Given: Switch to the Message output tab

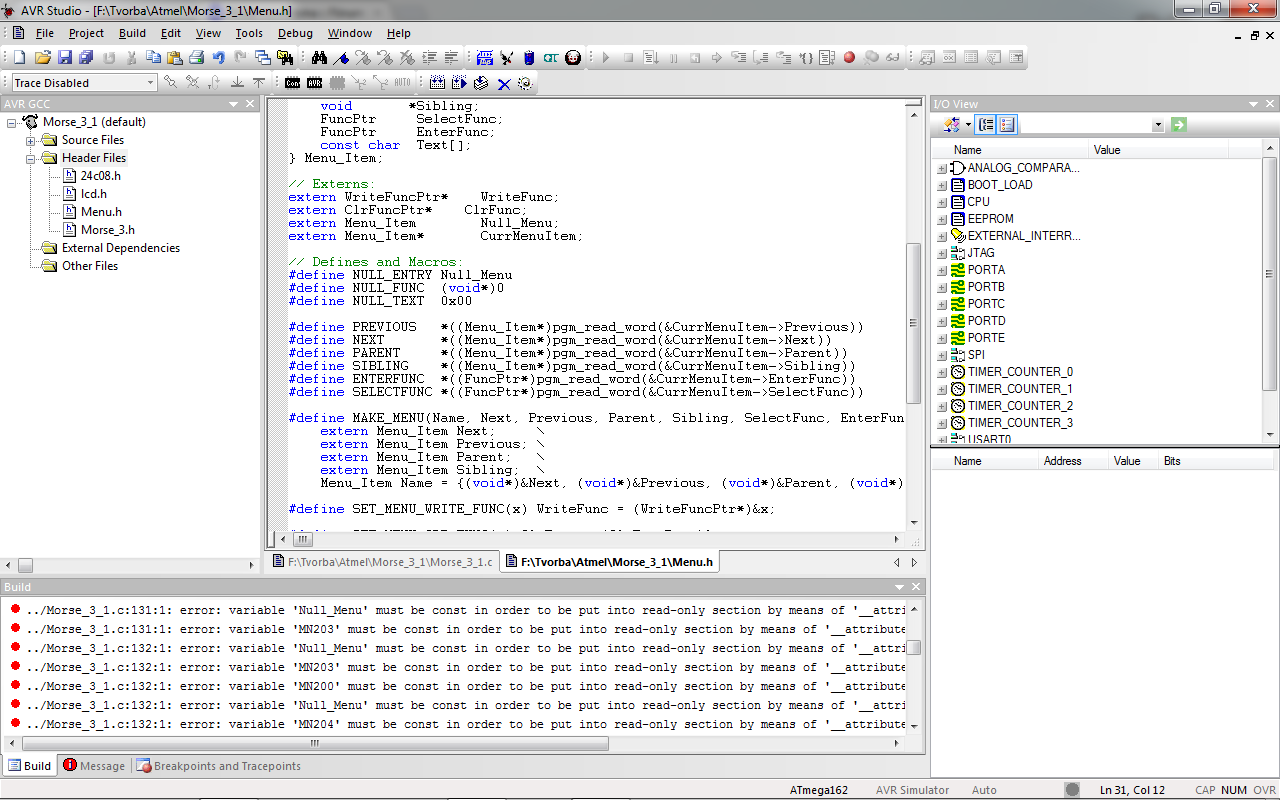Looking at the screenshot, I should click(94, 766).
